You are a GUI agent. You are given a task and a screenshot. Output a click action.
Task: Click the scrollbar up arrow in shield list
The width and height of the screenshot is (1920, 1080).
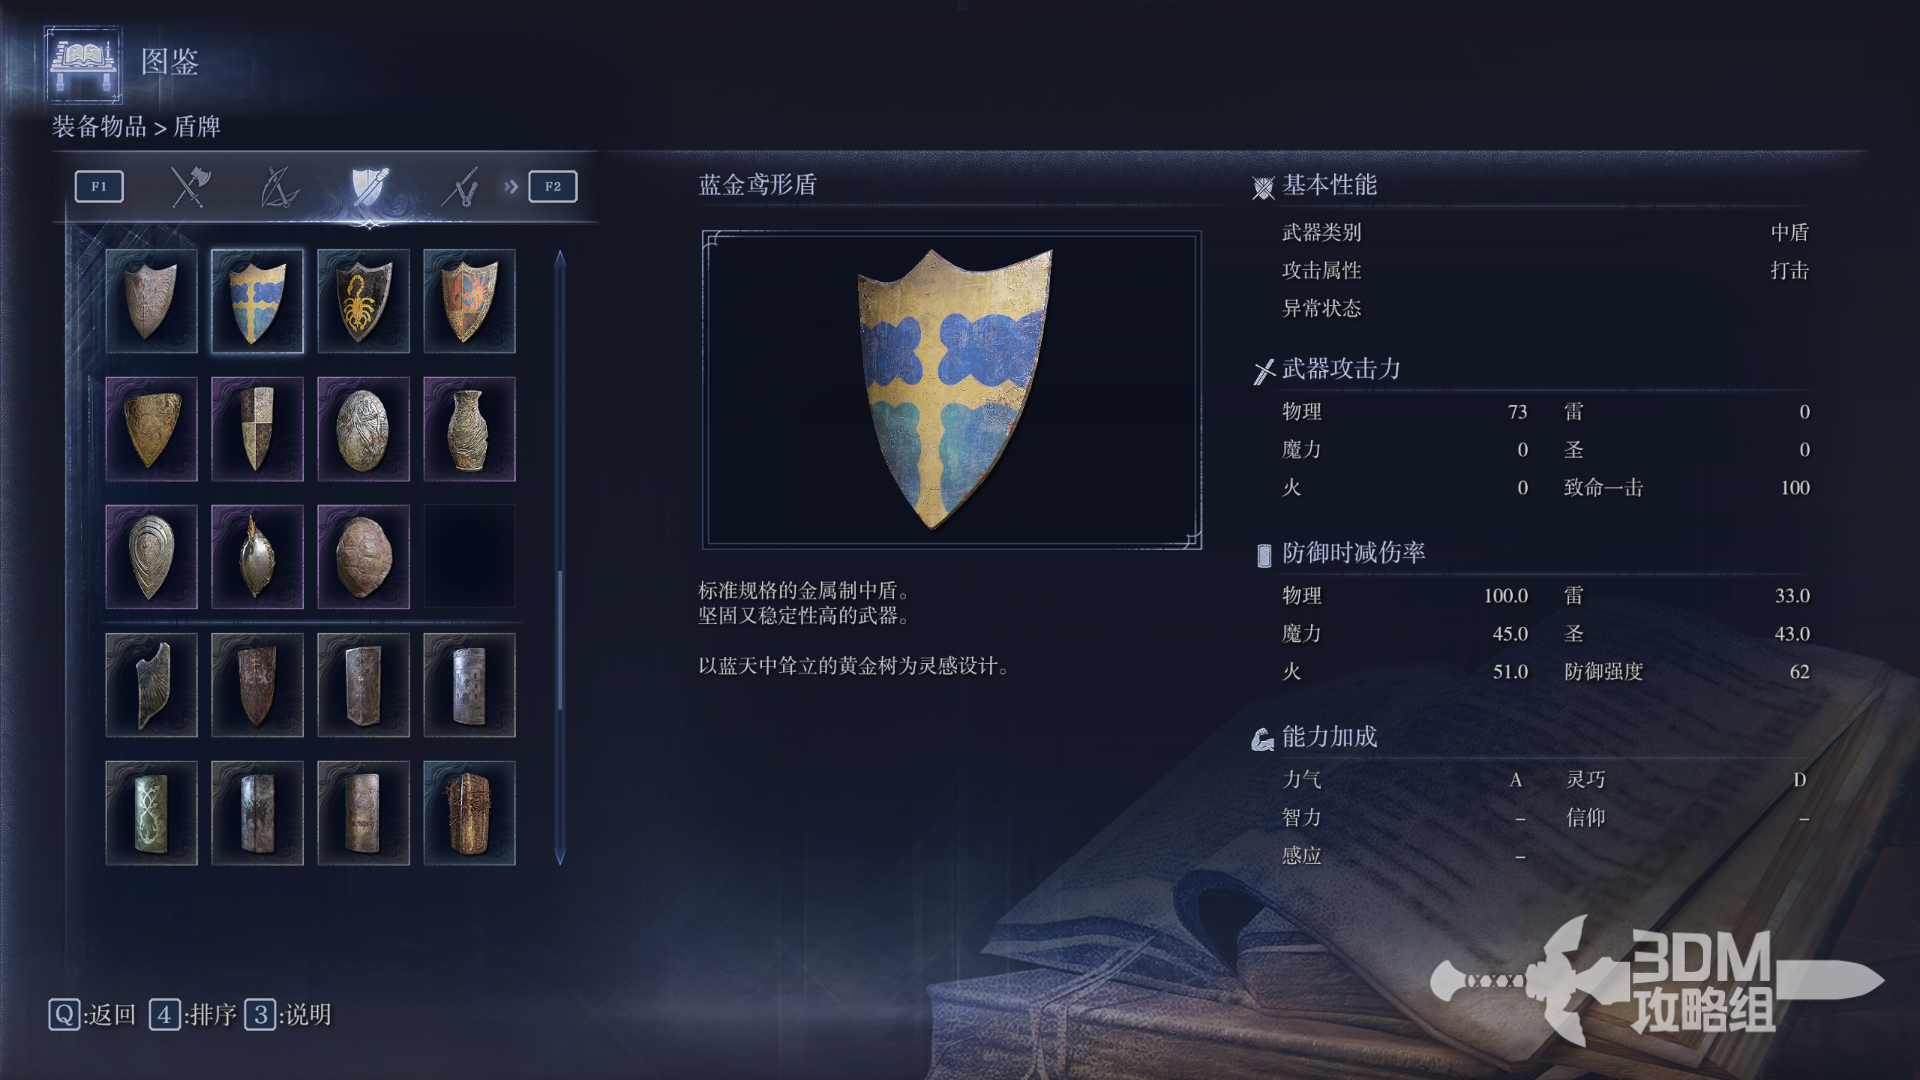(x=560, y=258)
